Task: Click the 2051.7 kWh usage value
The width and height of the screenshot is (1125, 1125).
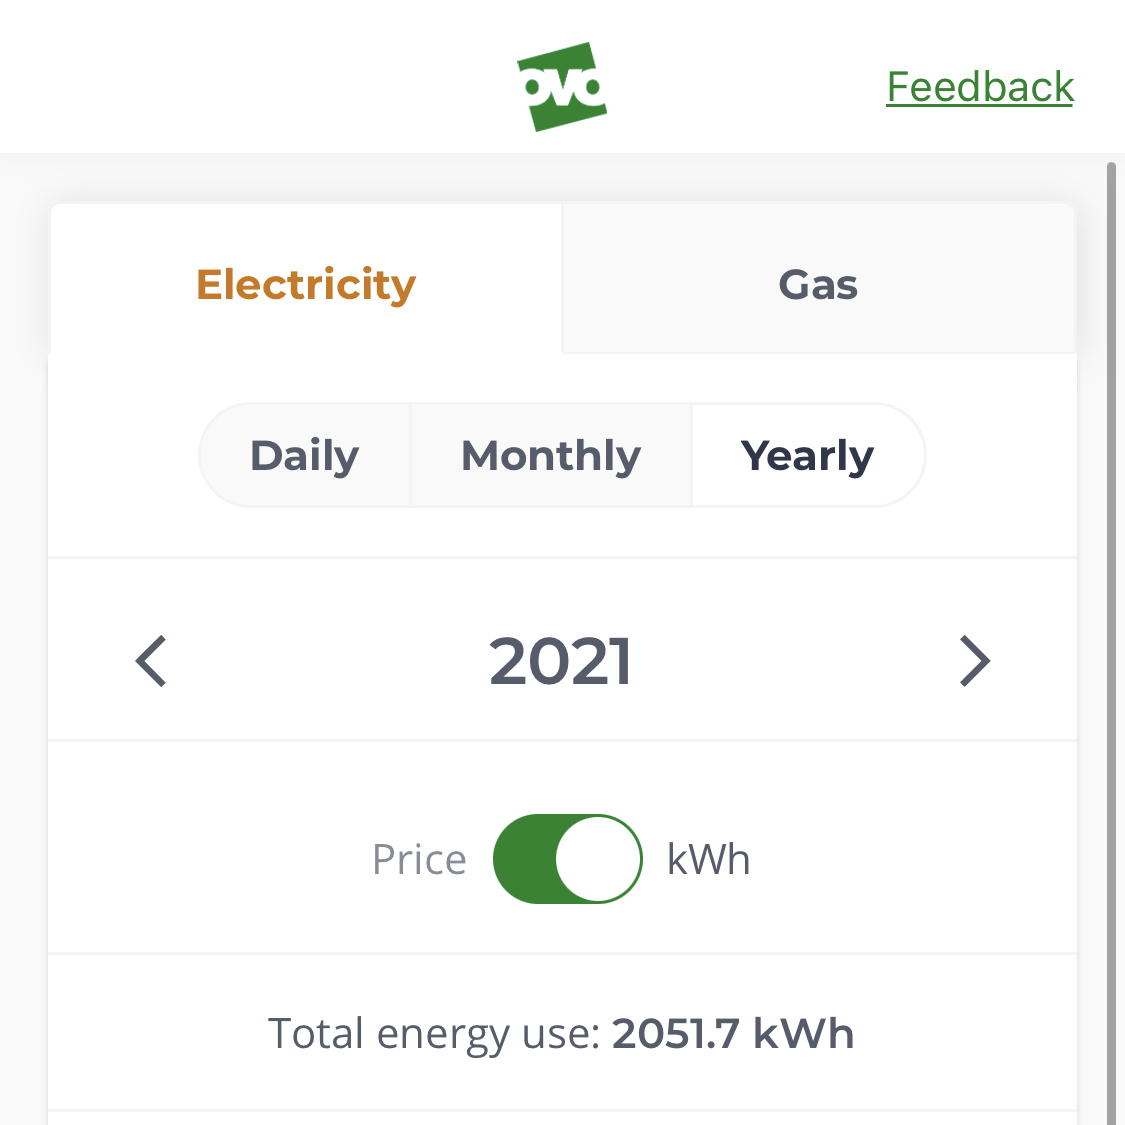Action: click(x=733, y=1034)
